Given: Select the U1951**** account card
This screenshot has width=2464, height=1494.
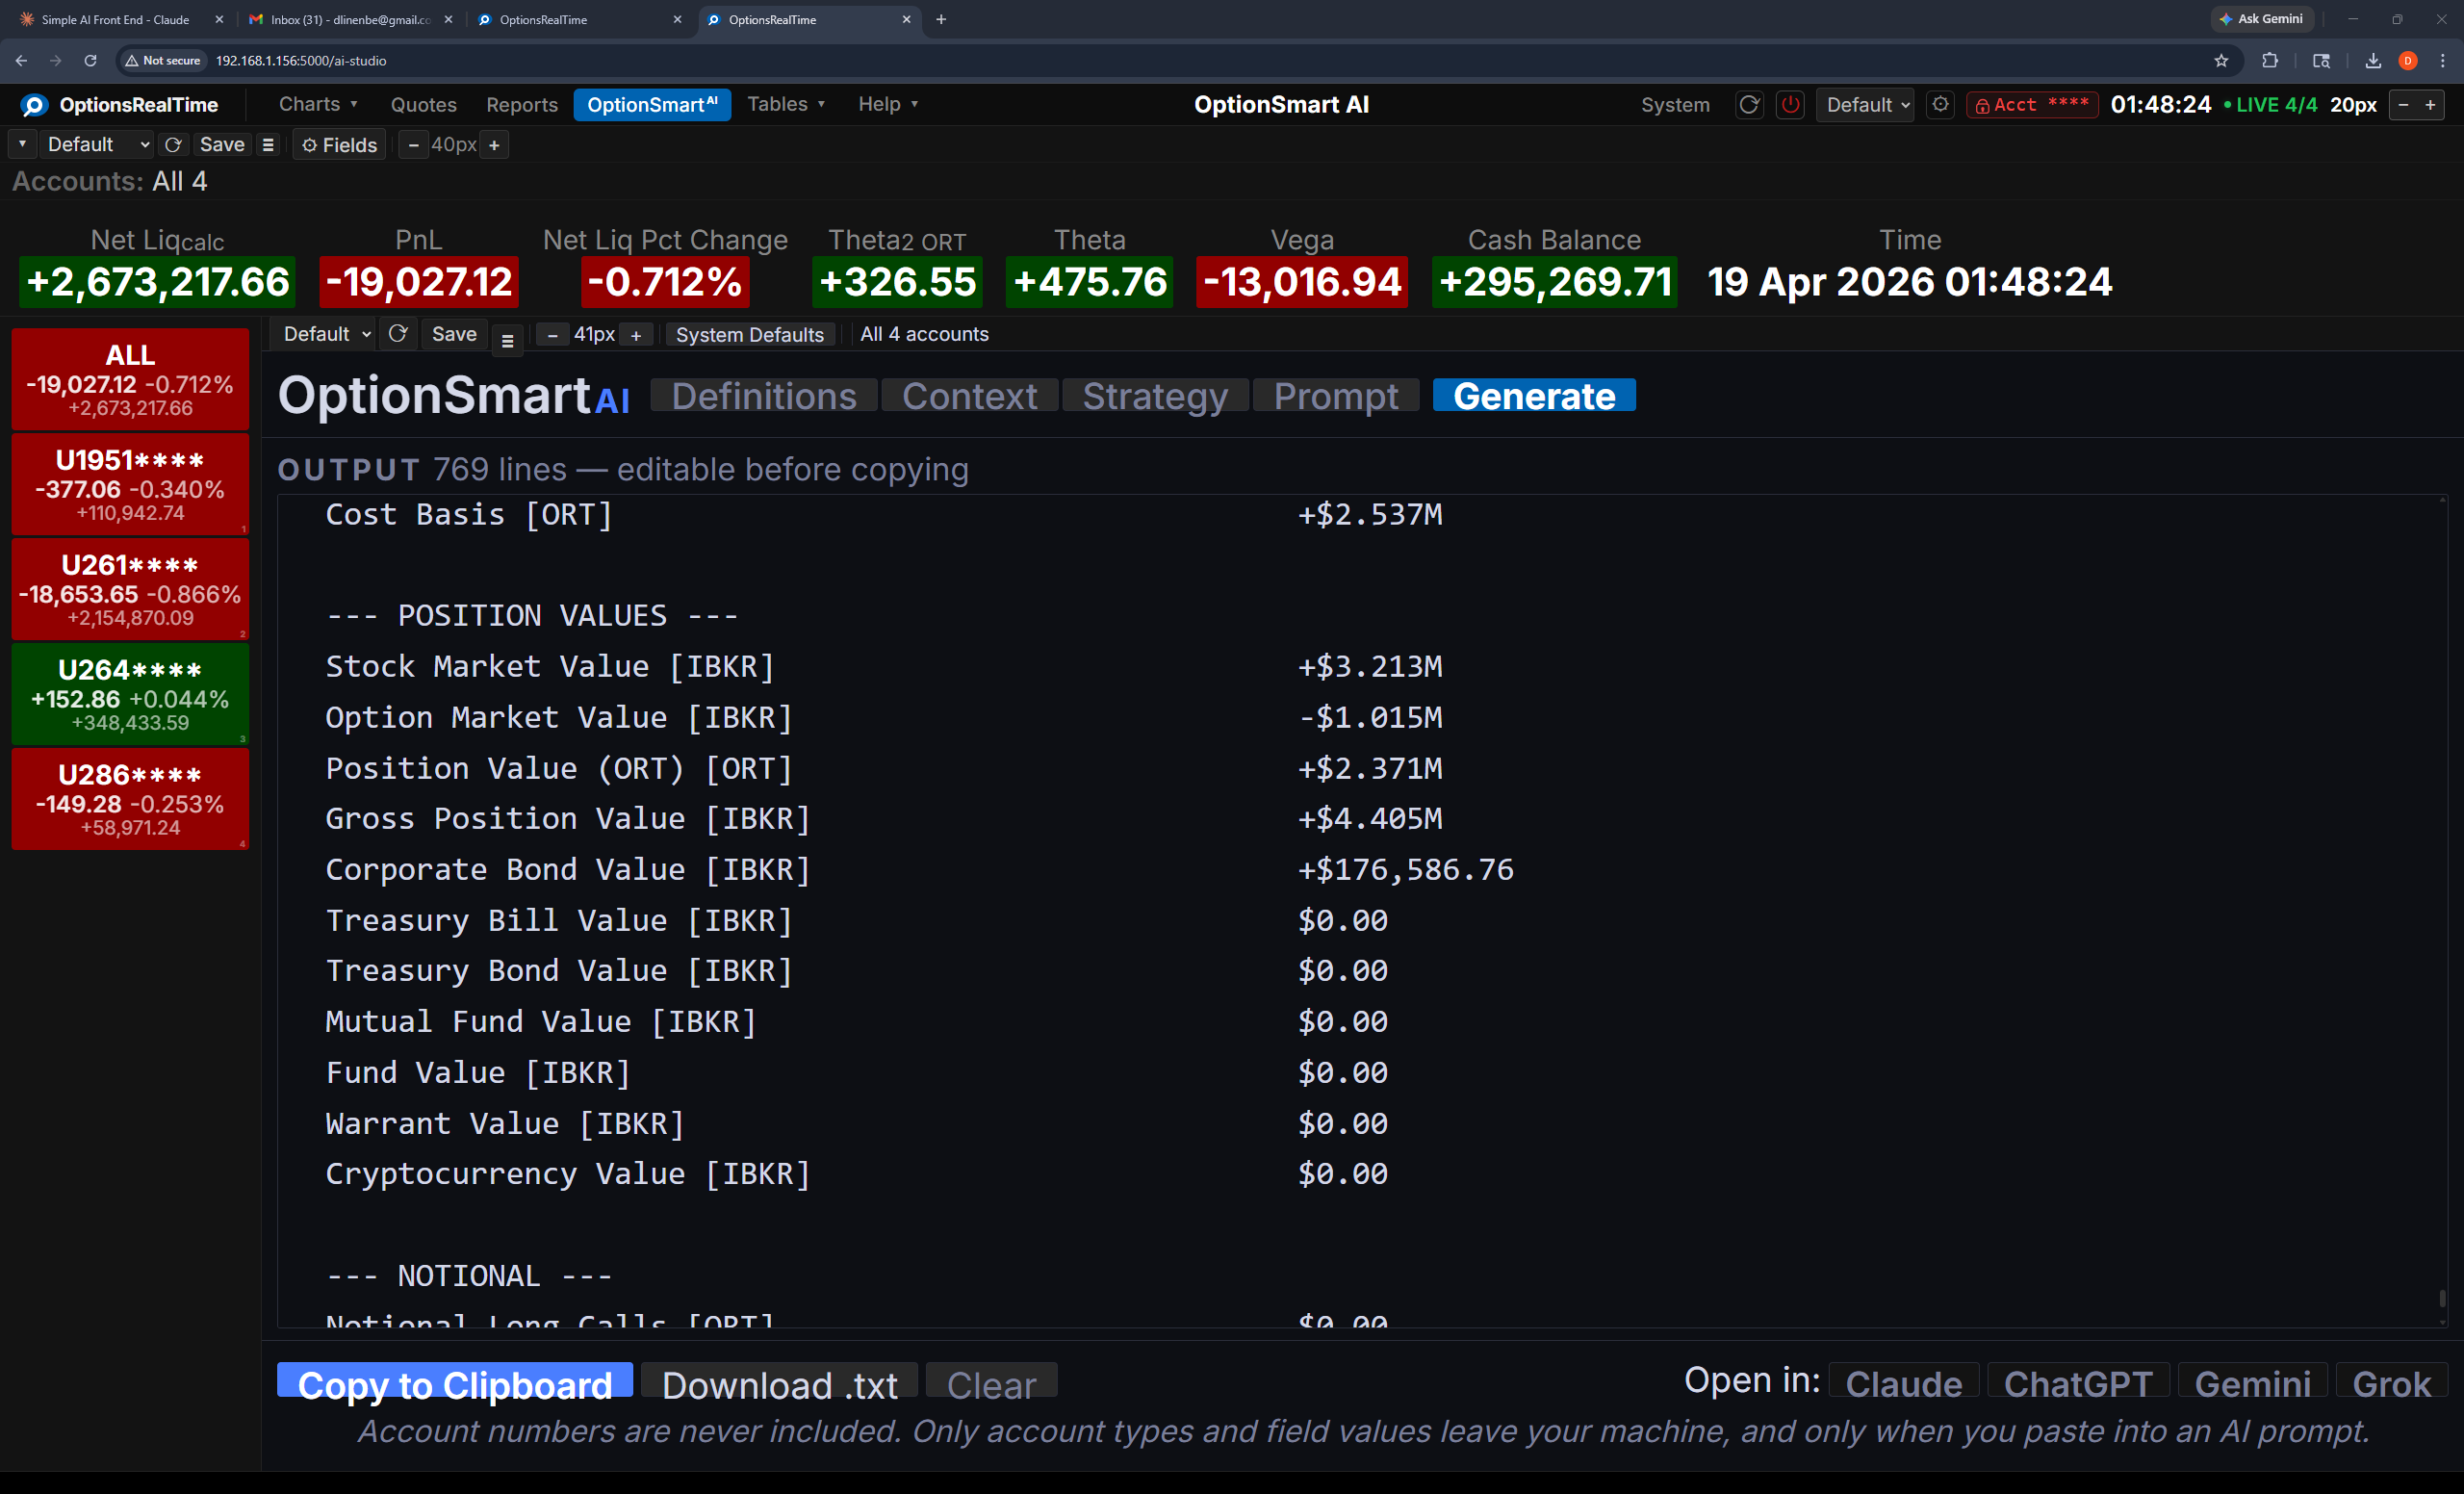Looking at the screenshot, I should click(130, 484).
